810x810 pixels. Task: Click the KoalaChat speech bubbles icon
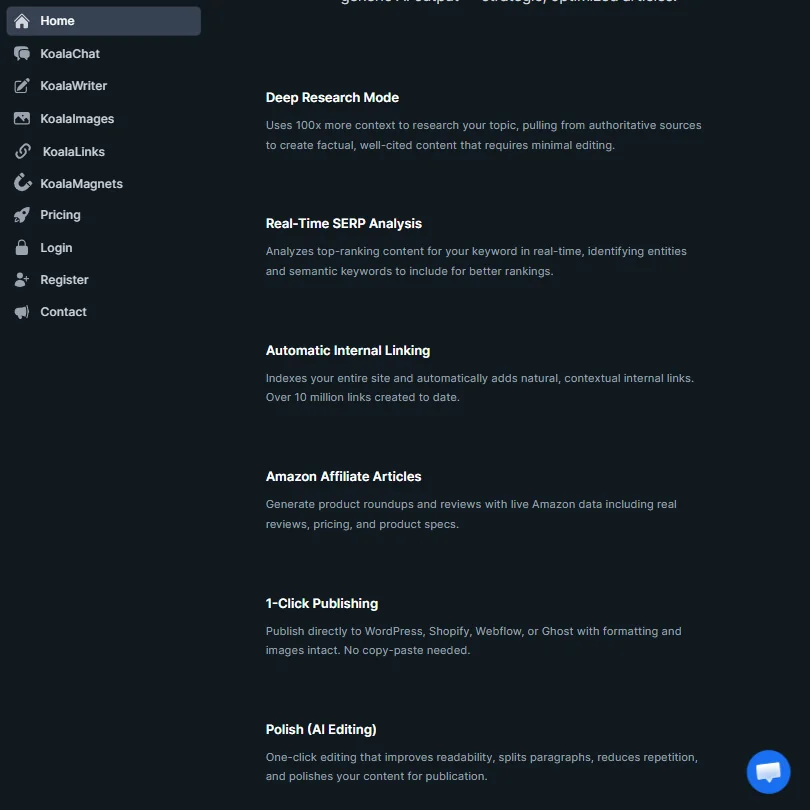[22, 53]
